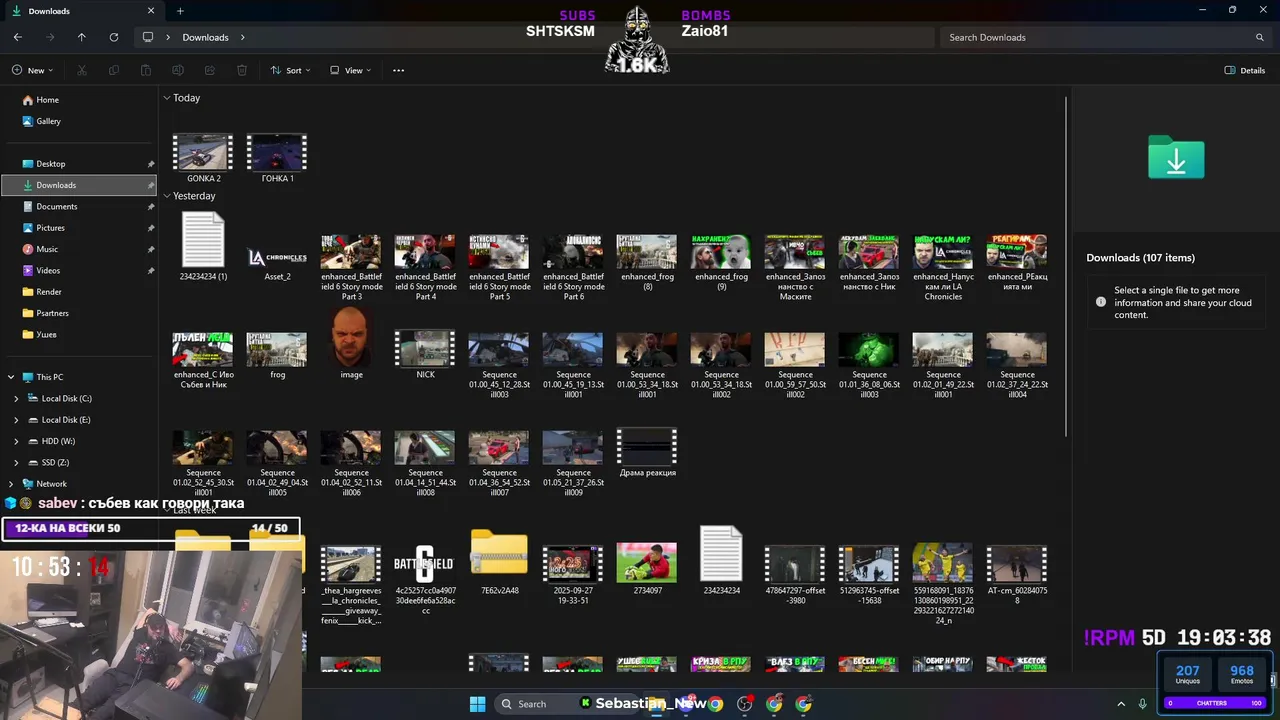This screenshot has height=720, width=1280.
Task: Select enhanced_Battlefield 6 Story mode Part 3
Action: point(351,267)
